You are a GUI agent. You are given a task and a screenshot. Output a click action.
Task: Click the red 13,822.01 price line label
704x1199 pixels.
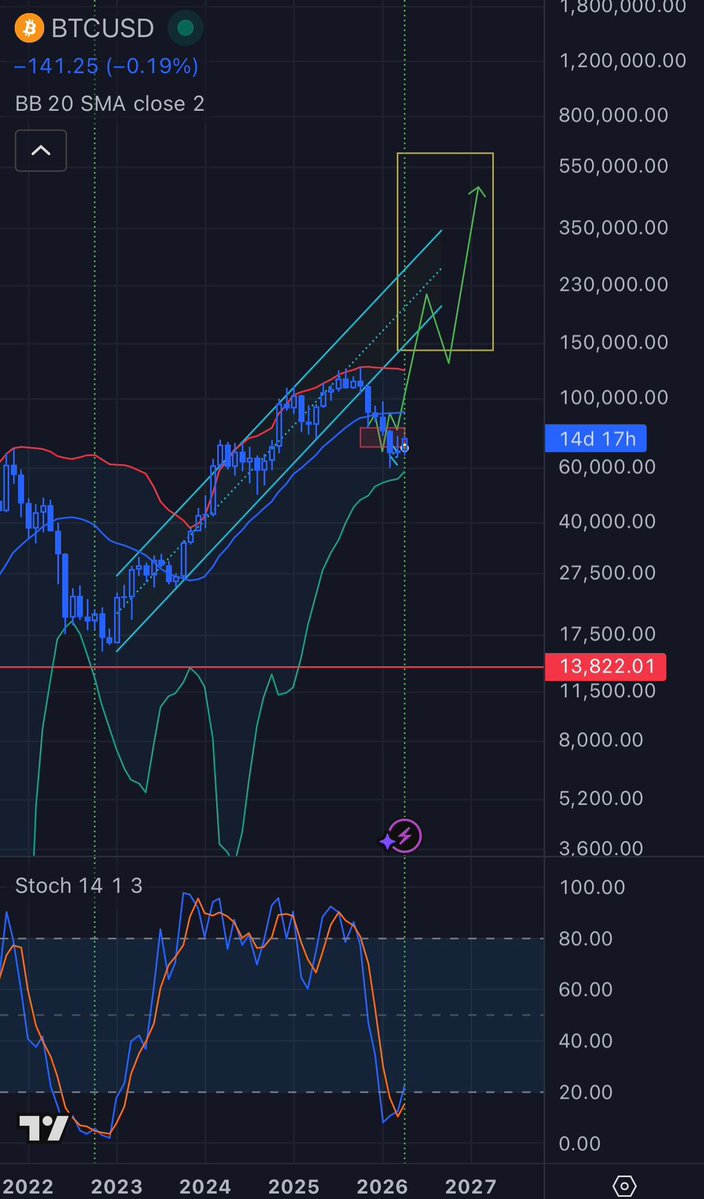(x=605, y=667)
